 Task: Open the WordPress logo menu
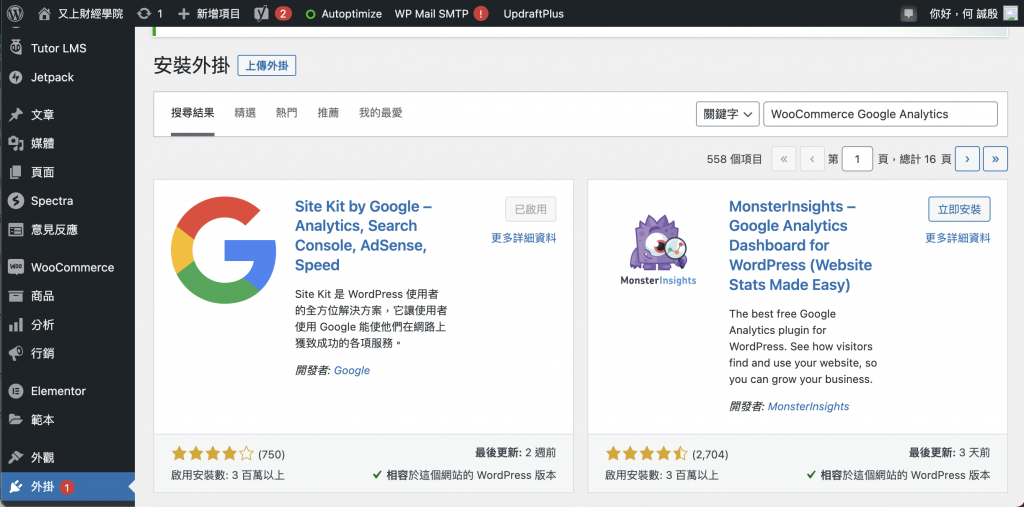(x=16, y=13)
